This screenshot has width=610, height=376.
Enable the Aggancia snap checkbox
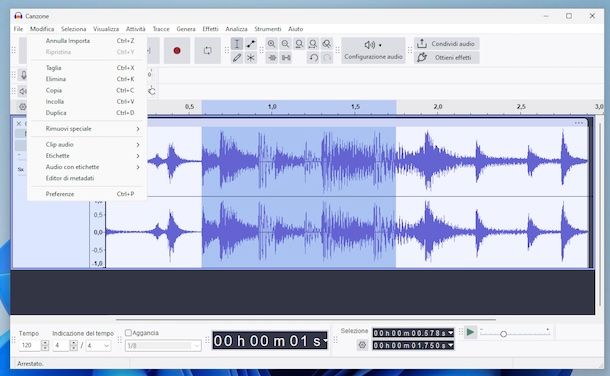[128, 333]
